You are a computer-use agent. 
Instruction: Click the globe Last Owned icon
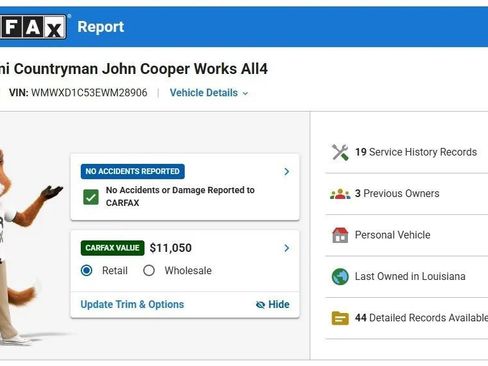pyautogui.click(x=340, y=276)
